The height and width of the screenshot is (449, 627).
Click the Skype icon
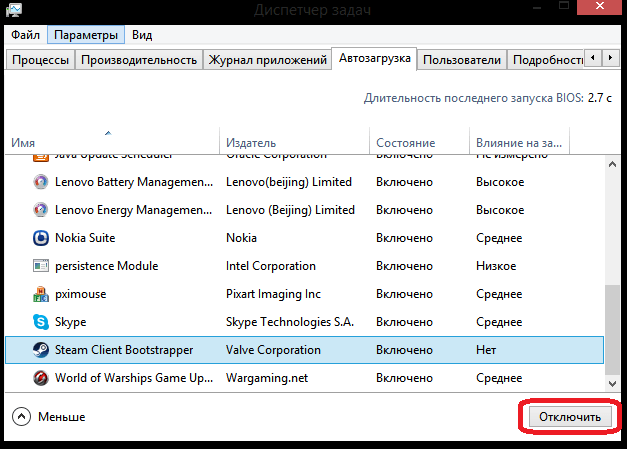(x=40, y=322)
